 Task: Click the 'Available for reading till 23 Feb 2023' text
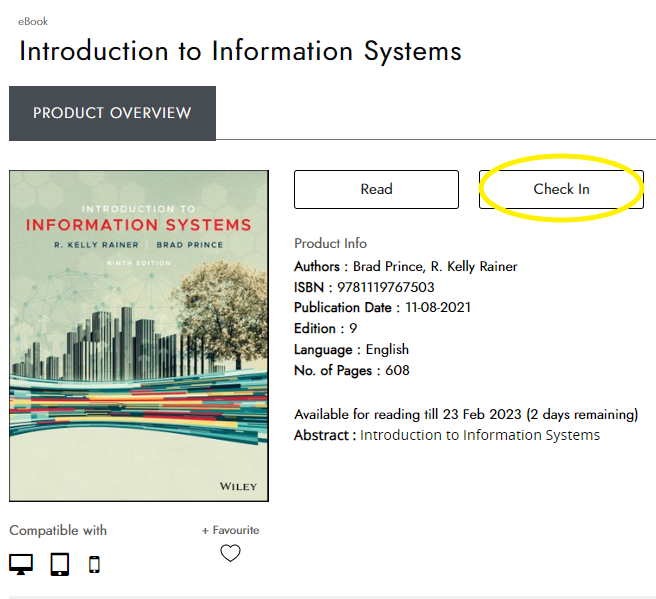[x=408, y=415]
